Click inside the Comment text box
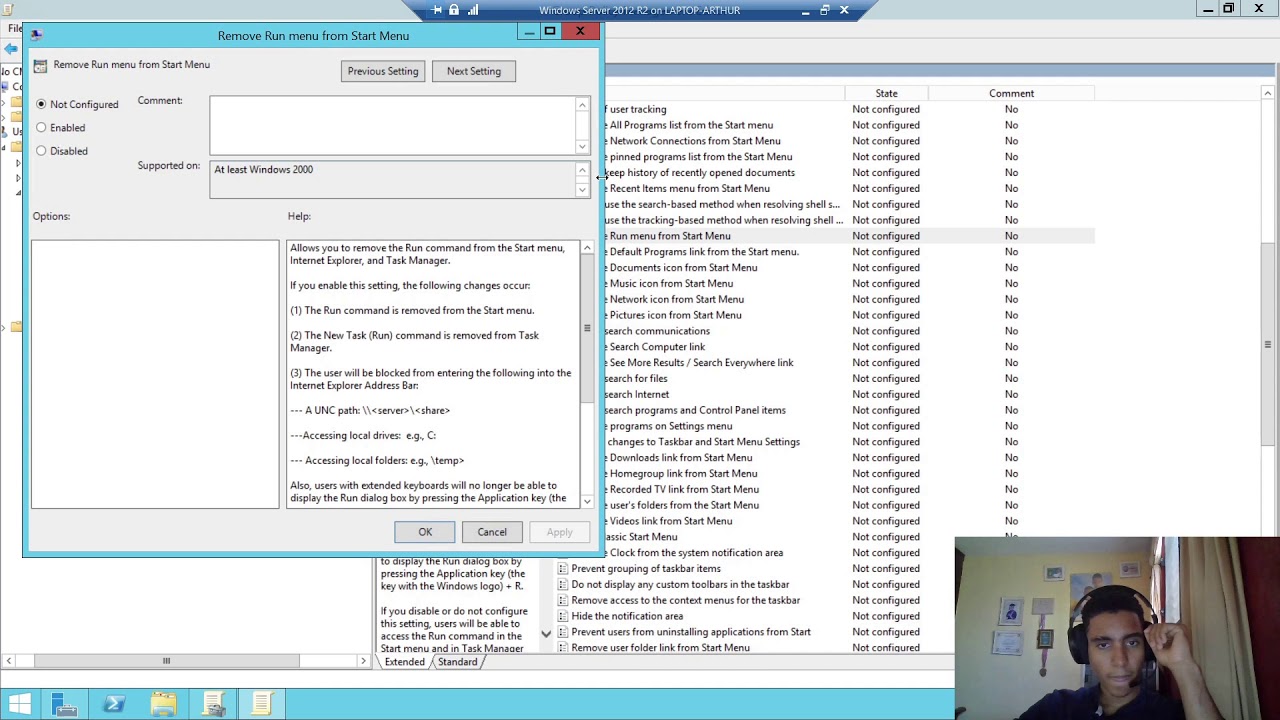The height and width of the screenshot is (720, 1280). coord(392,125)
